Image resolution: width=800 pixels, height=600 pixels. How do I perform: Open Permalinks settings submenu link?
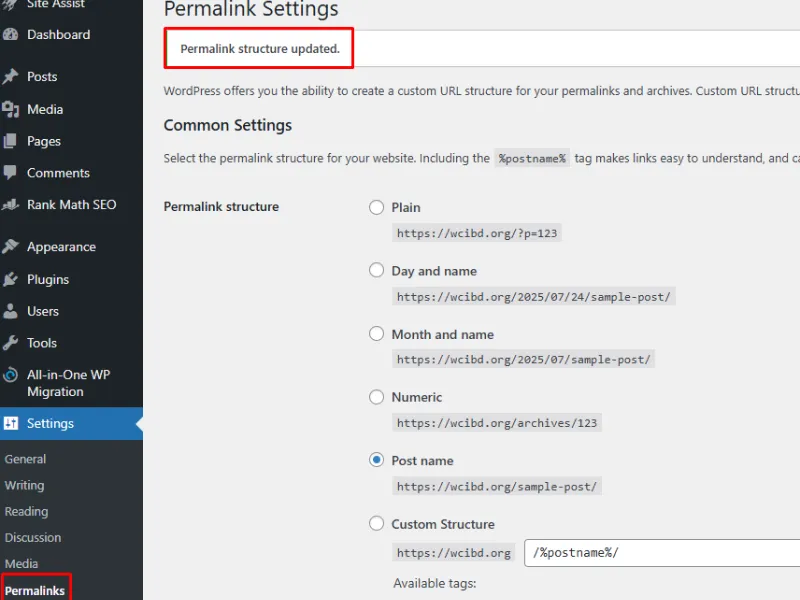pyautogui.click(x=35, y=590)
